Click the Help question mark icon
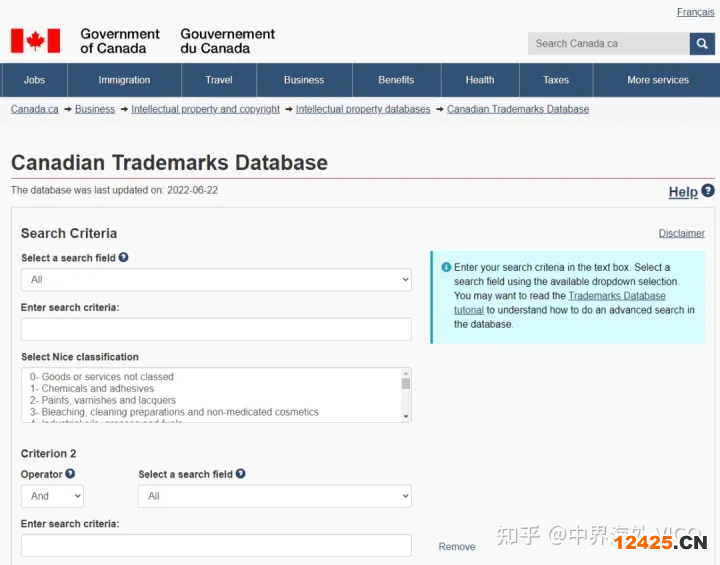This screenshot has height=565, width=720. tap(708, 191)
